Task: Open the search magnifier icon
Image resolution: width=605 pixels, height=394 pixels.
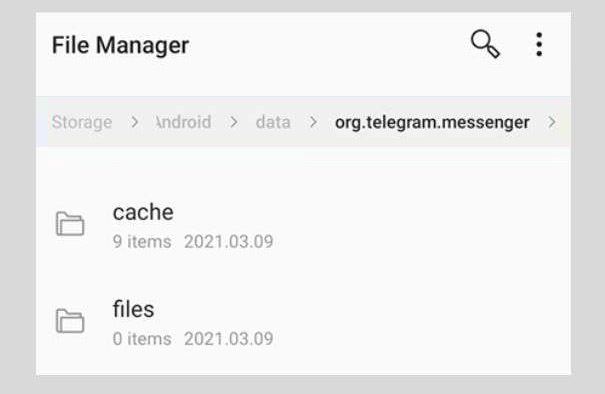Action: (x=485, y=44)
